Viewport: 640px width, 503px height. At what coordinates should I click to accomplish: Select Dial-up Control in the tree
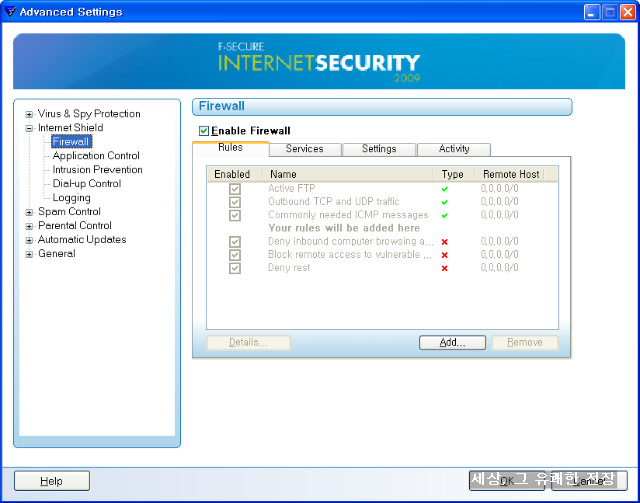[x=87, y=183]
